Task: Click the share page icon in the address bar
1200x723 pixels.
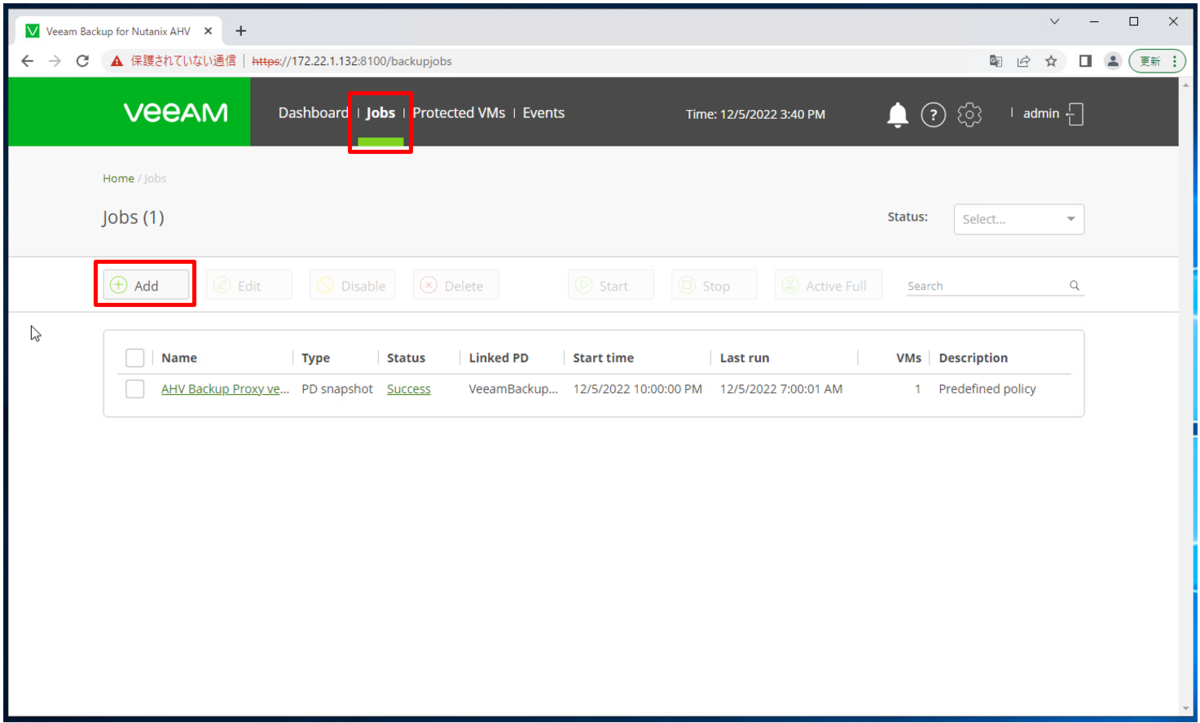Action: [1023, 61]
